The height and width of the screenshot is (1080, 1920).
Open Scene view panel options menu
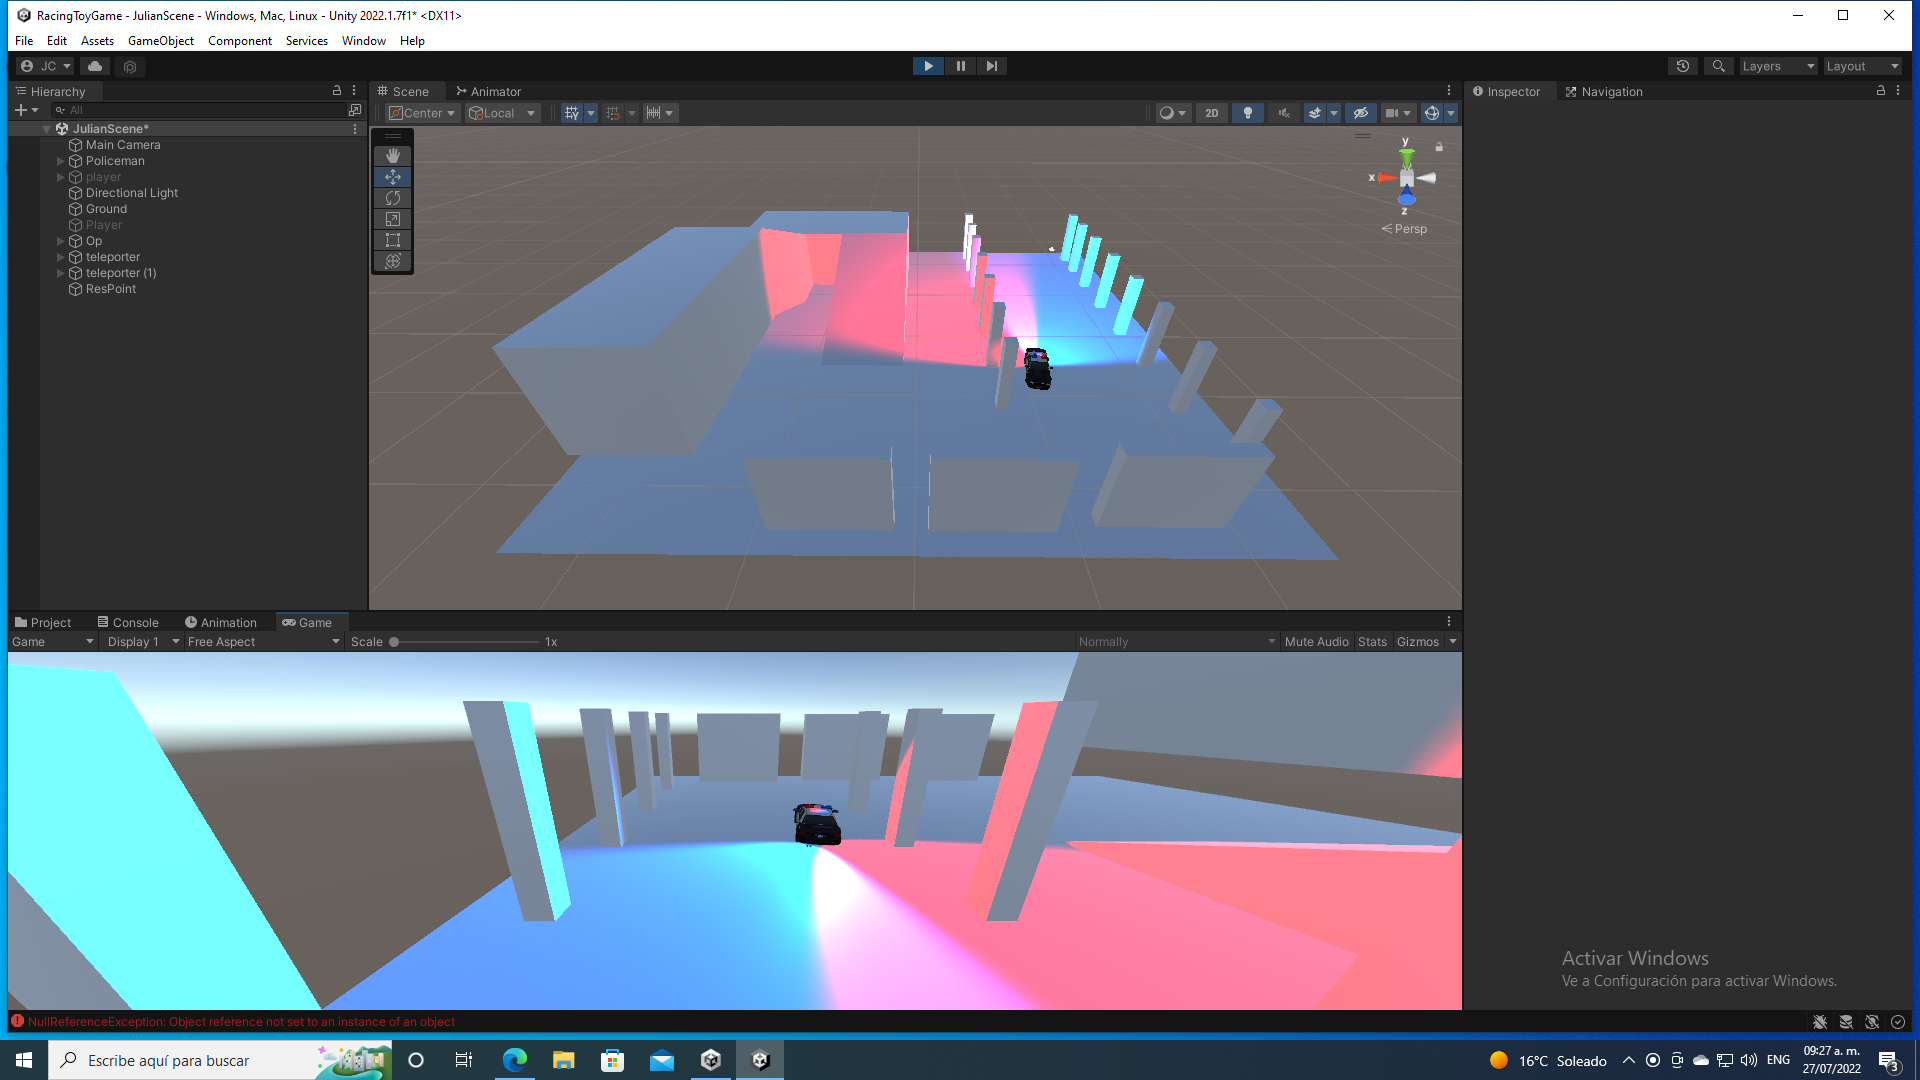1449,90
